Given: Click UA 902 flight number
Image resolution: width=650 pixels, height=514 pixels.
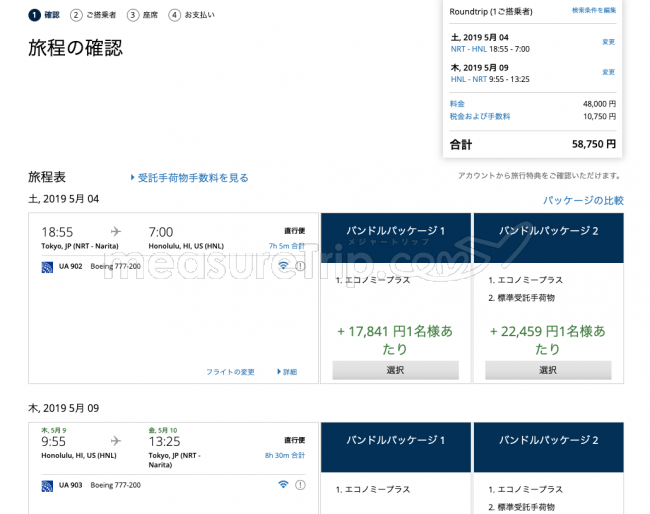Looking at the screenshot, I should click(x=70, y=266).
